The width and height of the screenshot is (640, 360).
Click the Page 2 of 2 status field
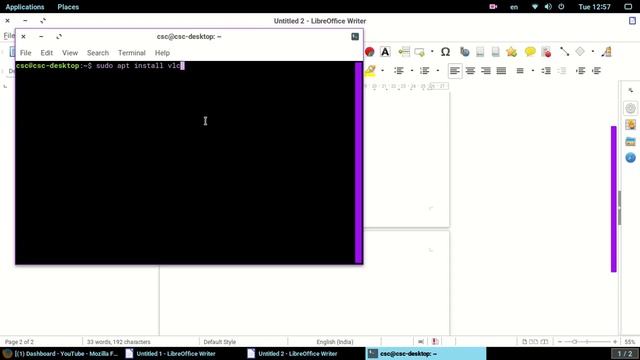click(x=19, y=342)
